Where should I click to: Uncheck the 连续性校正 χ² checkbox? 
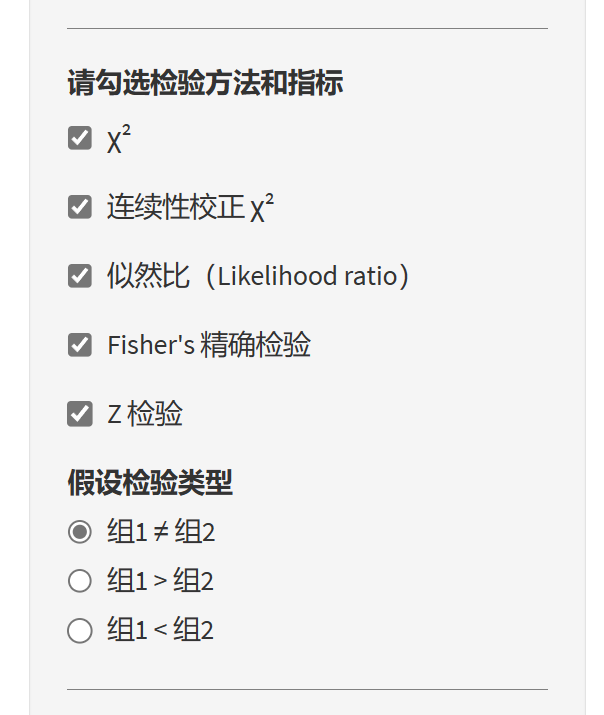point(80,207)
